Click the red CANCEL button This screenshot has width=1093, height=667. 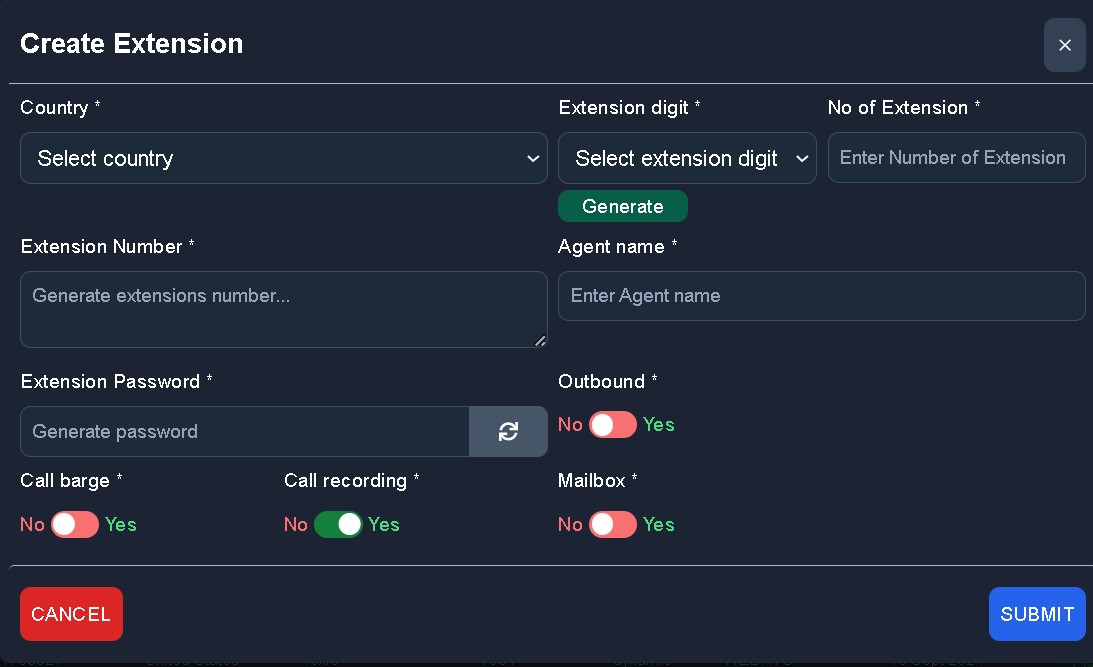[x=71, y=614]
